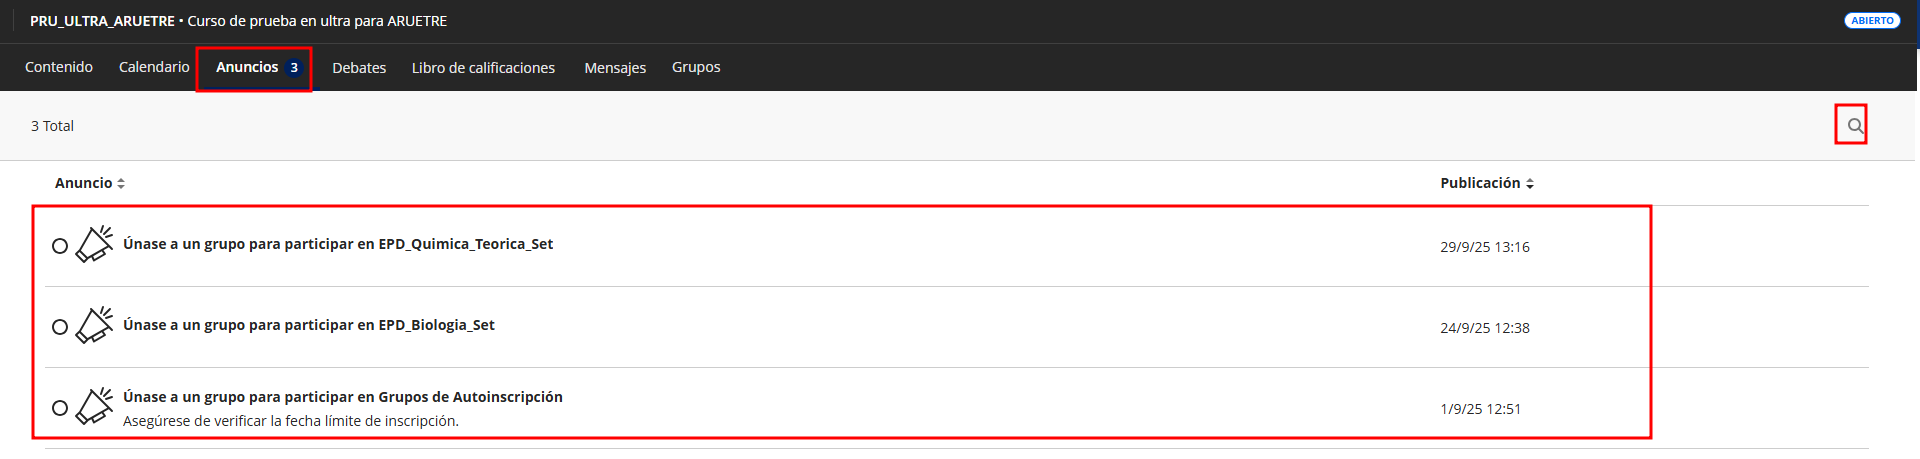
Task: Click the ABIERTO course status badge
Action: click(1872, 20)
